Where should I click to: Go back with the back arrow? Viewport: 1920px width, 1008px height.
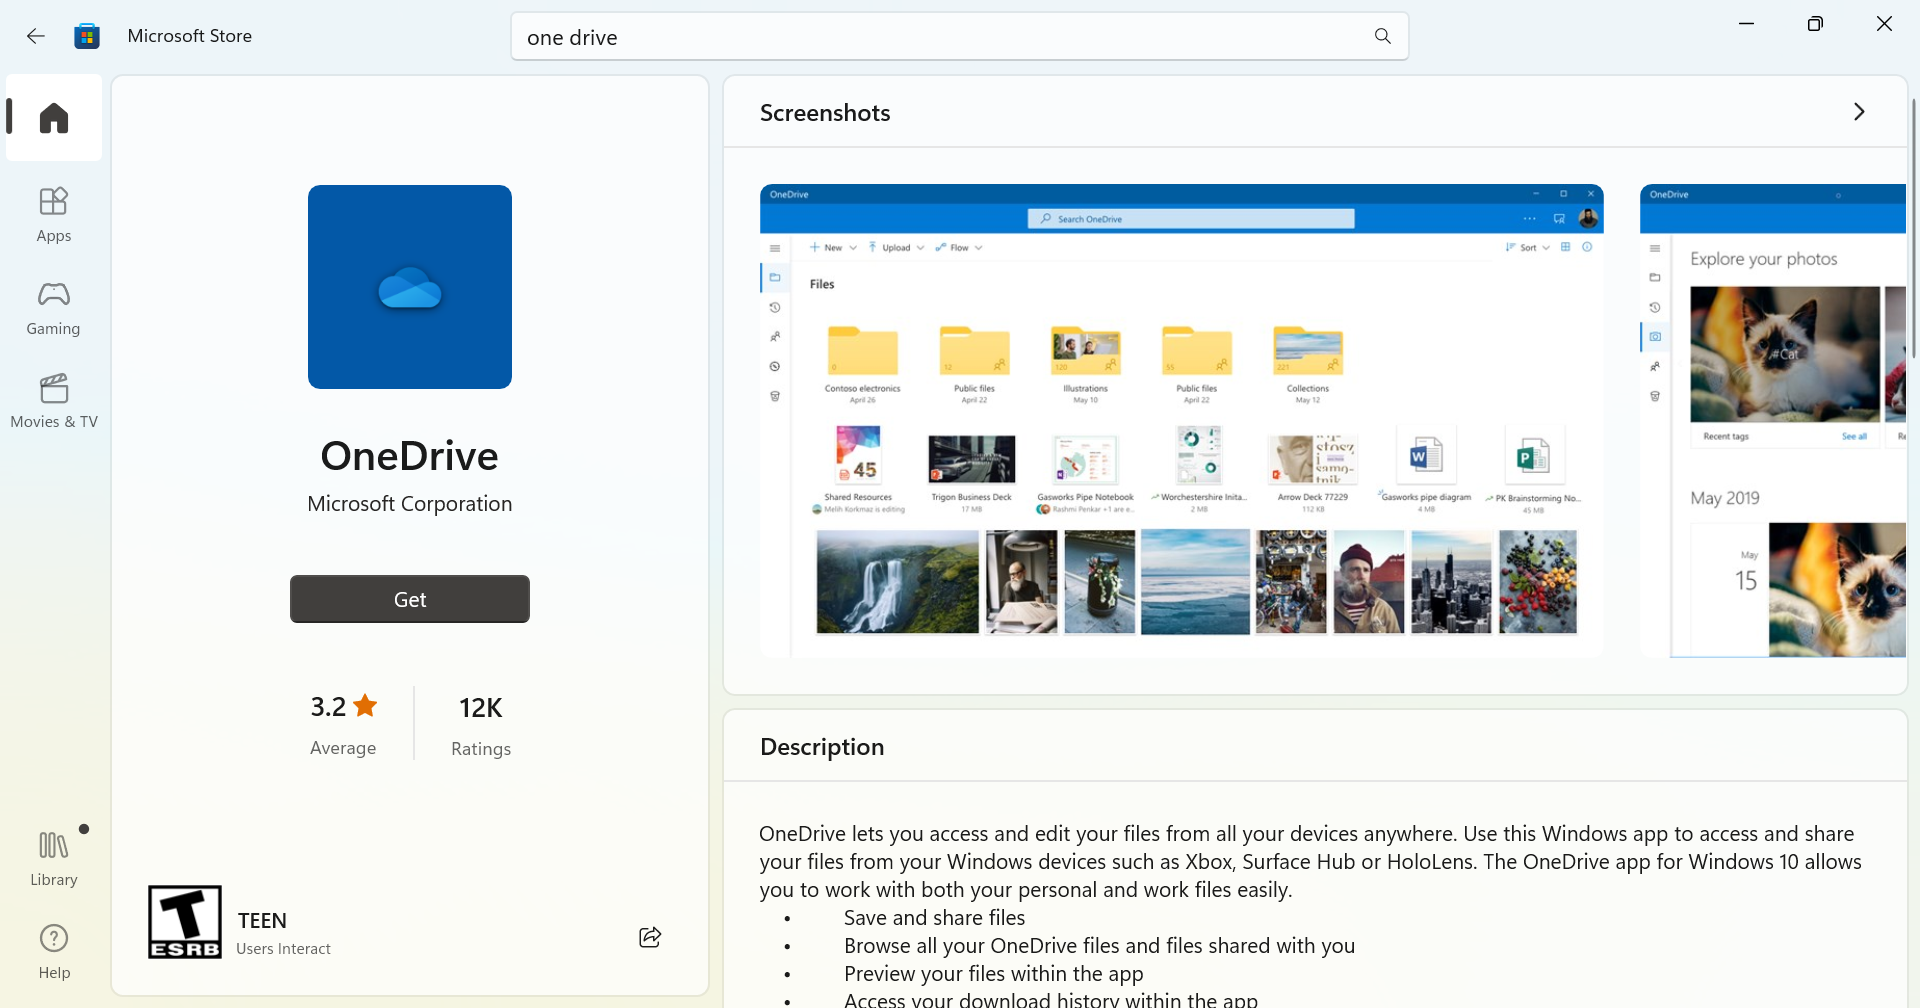click(36, 36)
